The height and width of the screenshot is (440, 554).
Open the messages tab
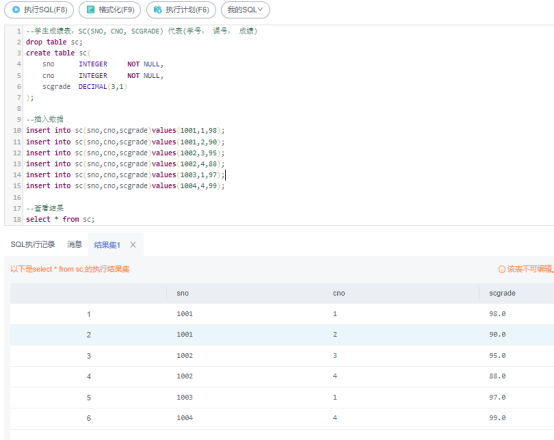tap(75, 244)
